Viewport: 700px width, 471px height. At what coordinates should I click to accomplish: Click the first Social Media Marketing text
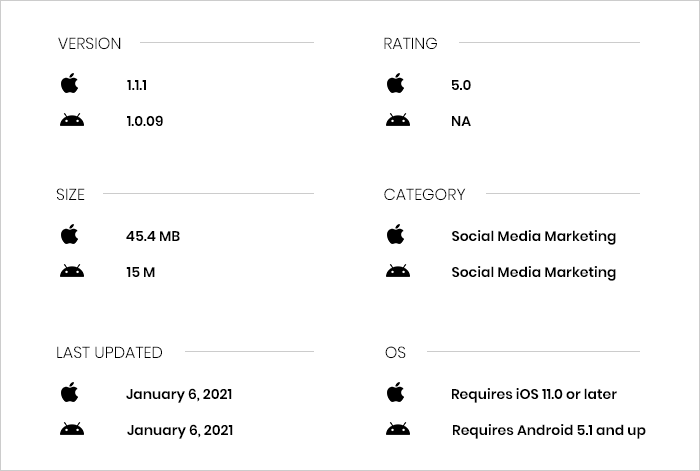point(533,236)
